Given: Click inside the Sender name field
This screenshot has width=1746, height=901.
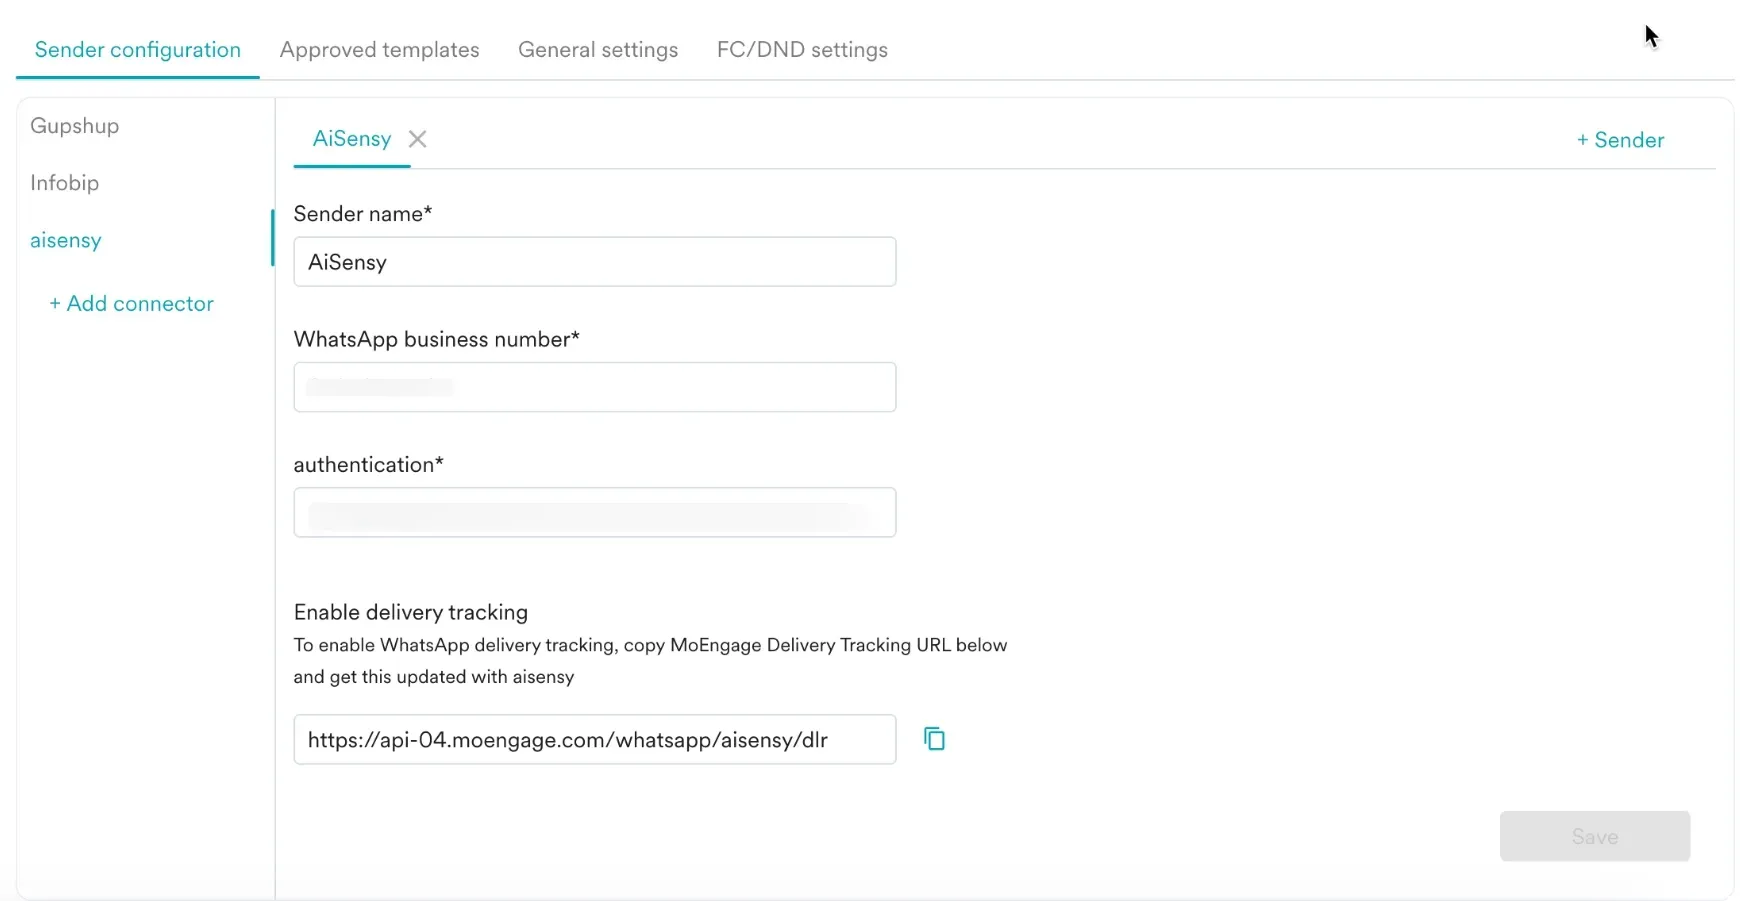Looking at the screenshot, I should [595, 261].
